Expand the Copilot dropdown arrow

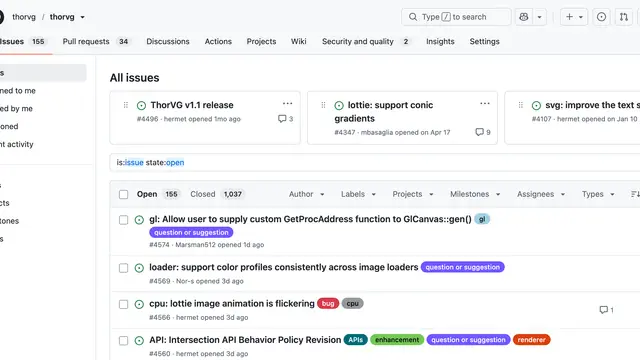(539, 17)
